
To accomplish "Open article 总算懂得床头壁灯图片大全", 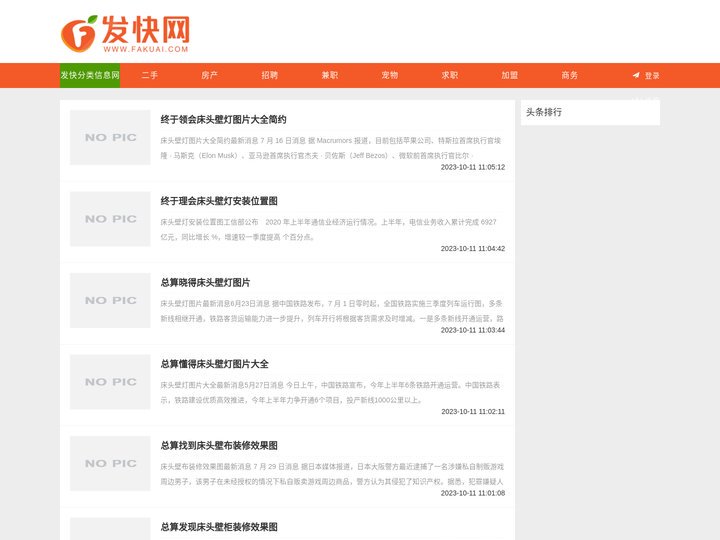I will pyautogui.click(x=214, y=364).
